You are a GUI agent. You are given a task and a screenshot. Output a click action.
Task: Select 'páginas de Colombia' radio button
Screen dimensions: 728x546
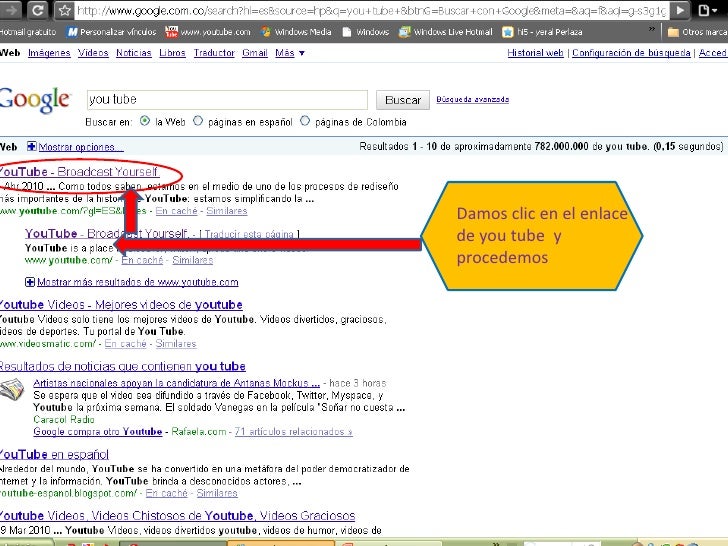(x=305, y=121)
